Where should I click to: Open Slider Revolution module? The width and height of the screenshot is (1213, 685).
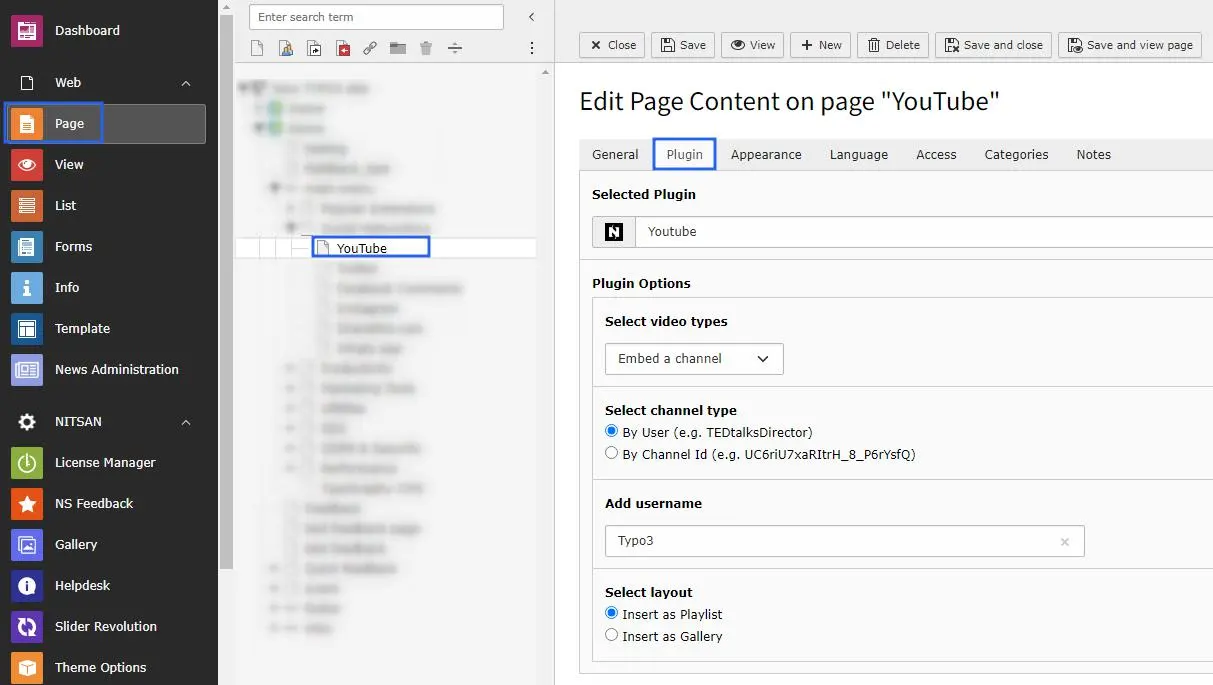coord(108,627)
